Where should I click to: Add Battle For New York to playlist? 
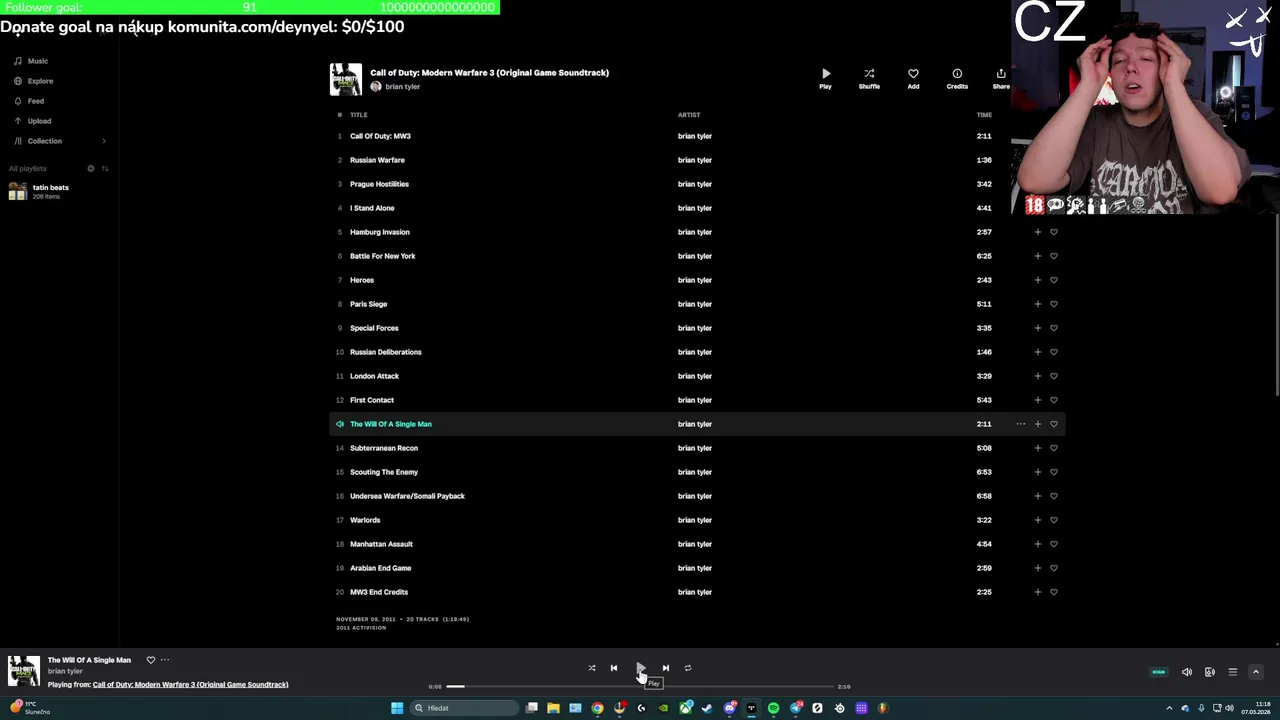[1037, 256]
